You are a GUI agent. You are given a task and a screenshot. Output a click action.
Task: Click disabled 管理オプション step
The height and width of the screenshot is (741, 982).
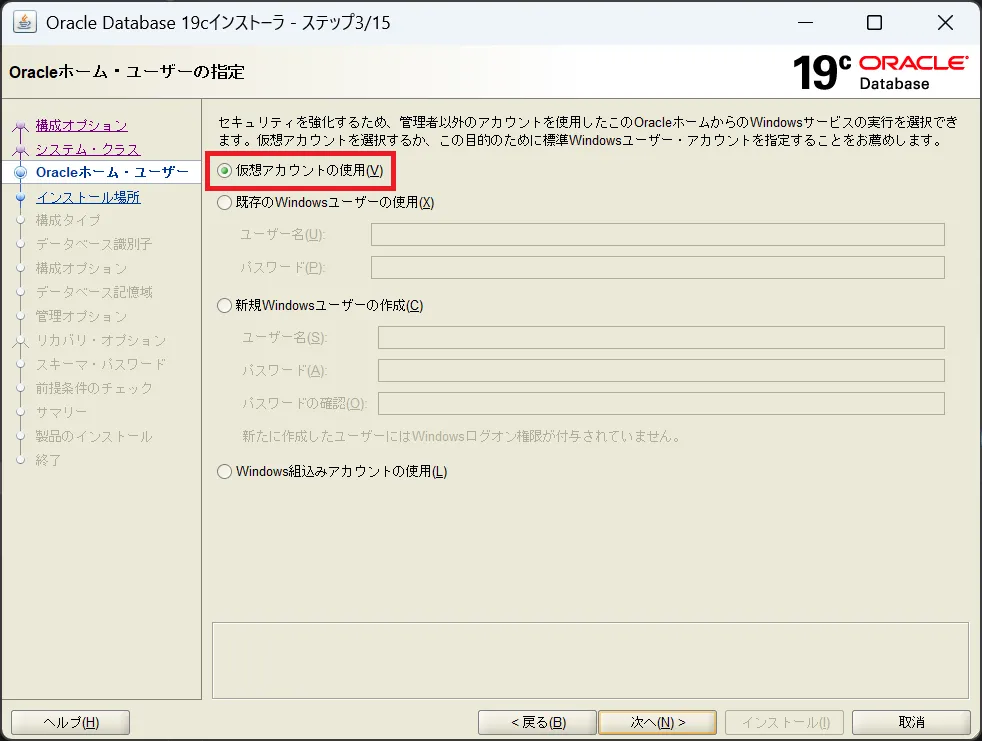coord(81,316)
